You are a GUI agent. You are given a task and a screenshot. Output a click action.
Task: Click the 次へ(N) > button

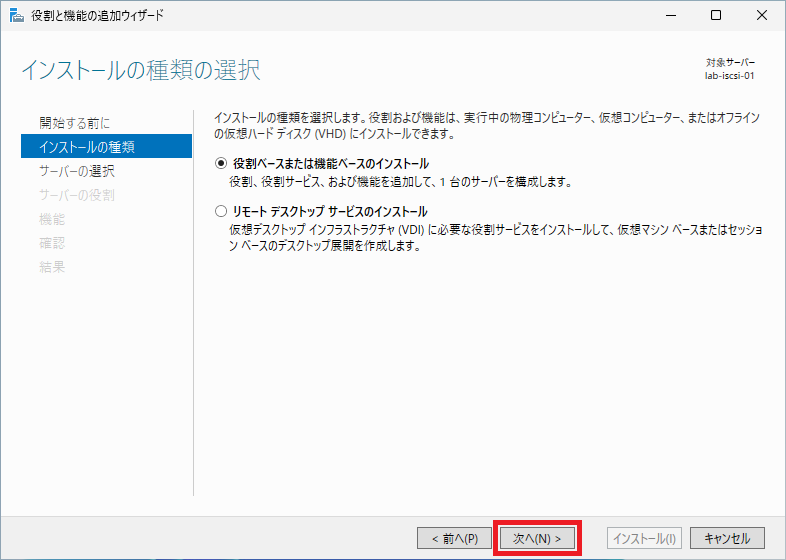coord(537,538)
